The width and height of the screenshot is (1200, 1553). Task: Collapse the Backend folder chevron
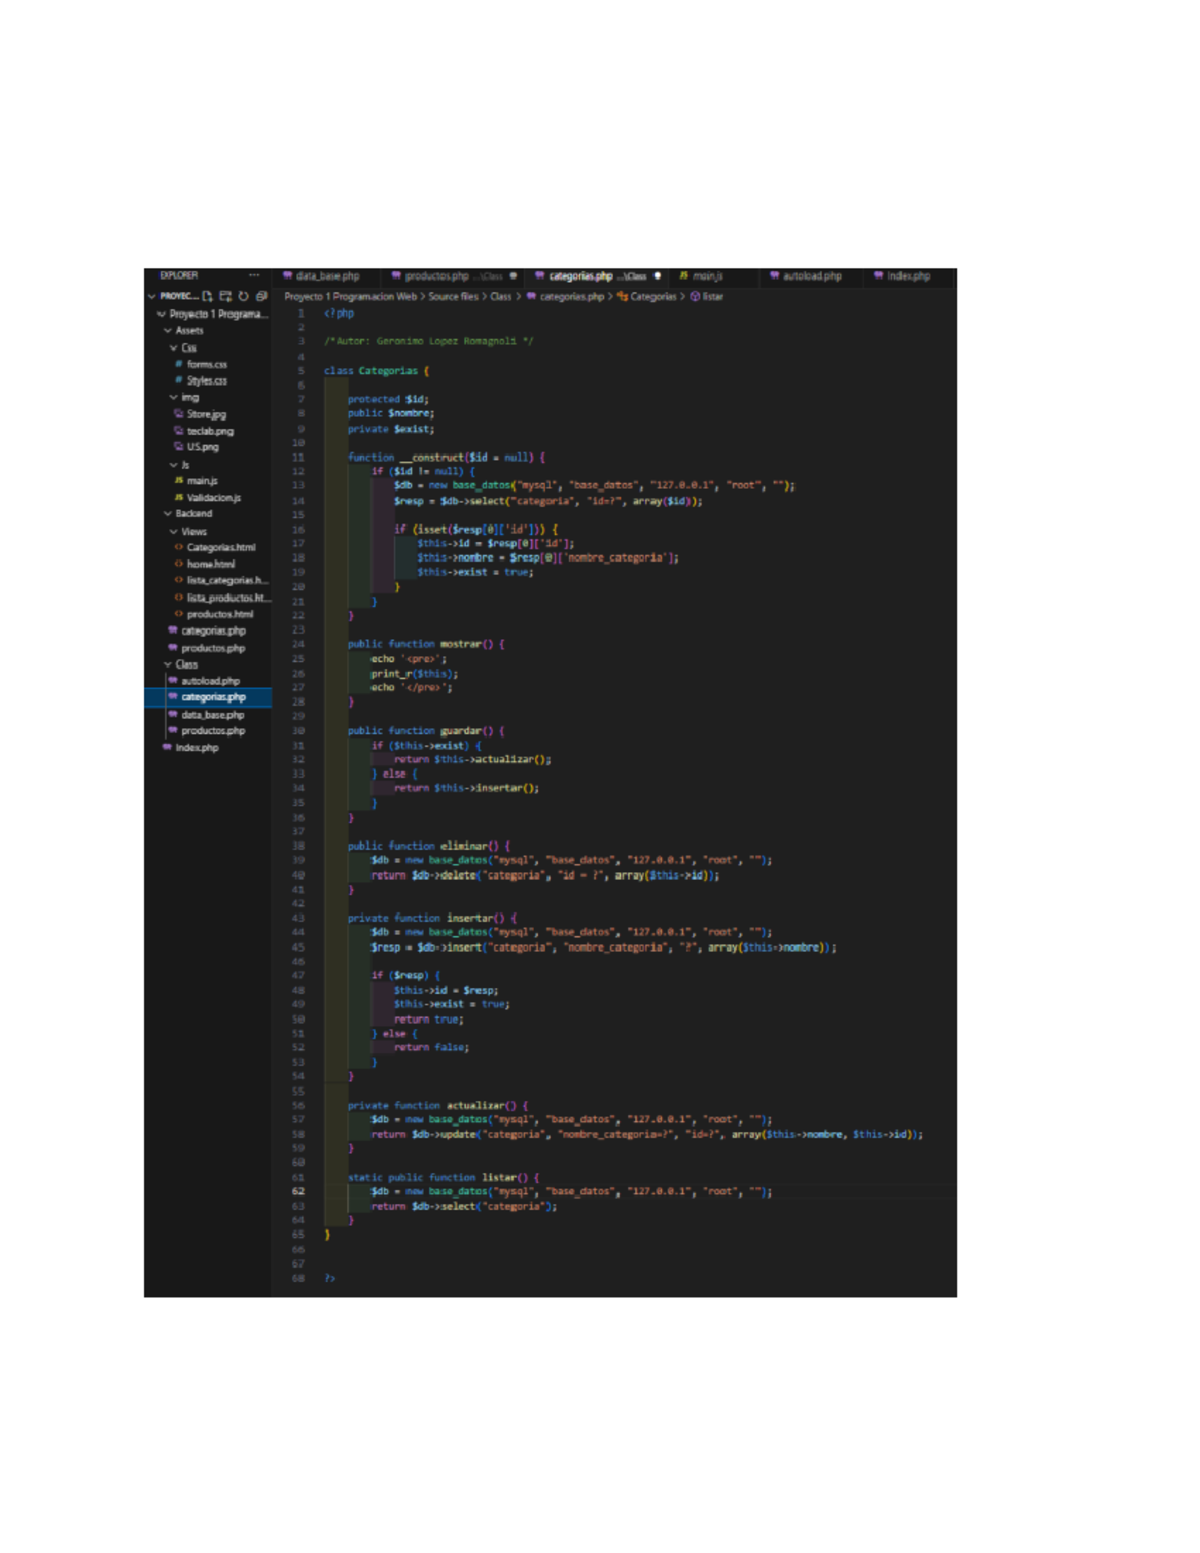(x=168, y=514)
